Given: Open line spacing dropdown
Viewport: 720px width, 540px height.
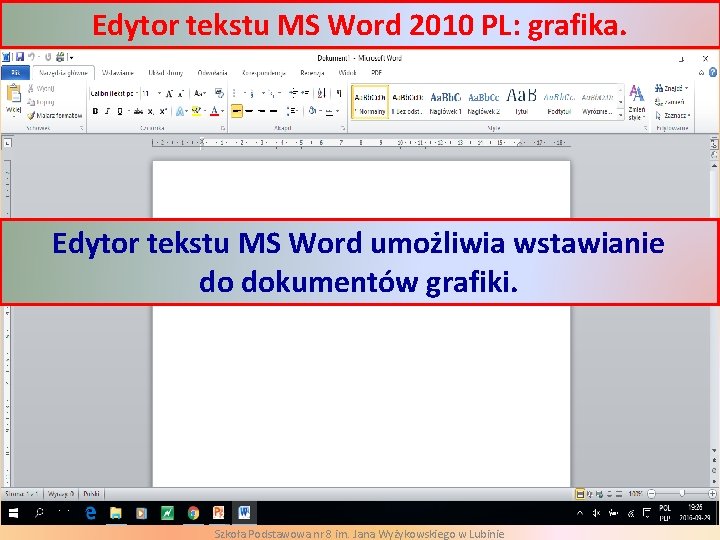Looking at the screenshot, I should click(292, 111).
